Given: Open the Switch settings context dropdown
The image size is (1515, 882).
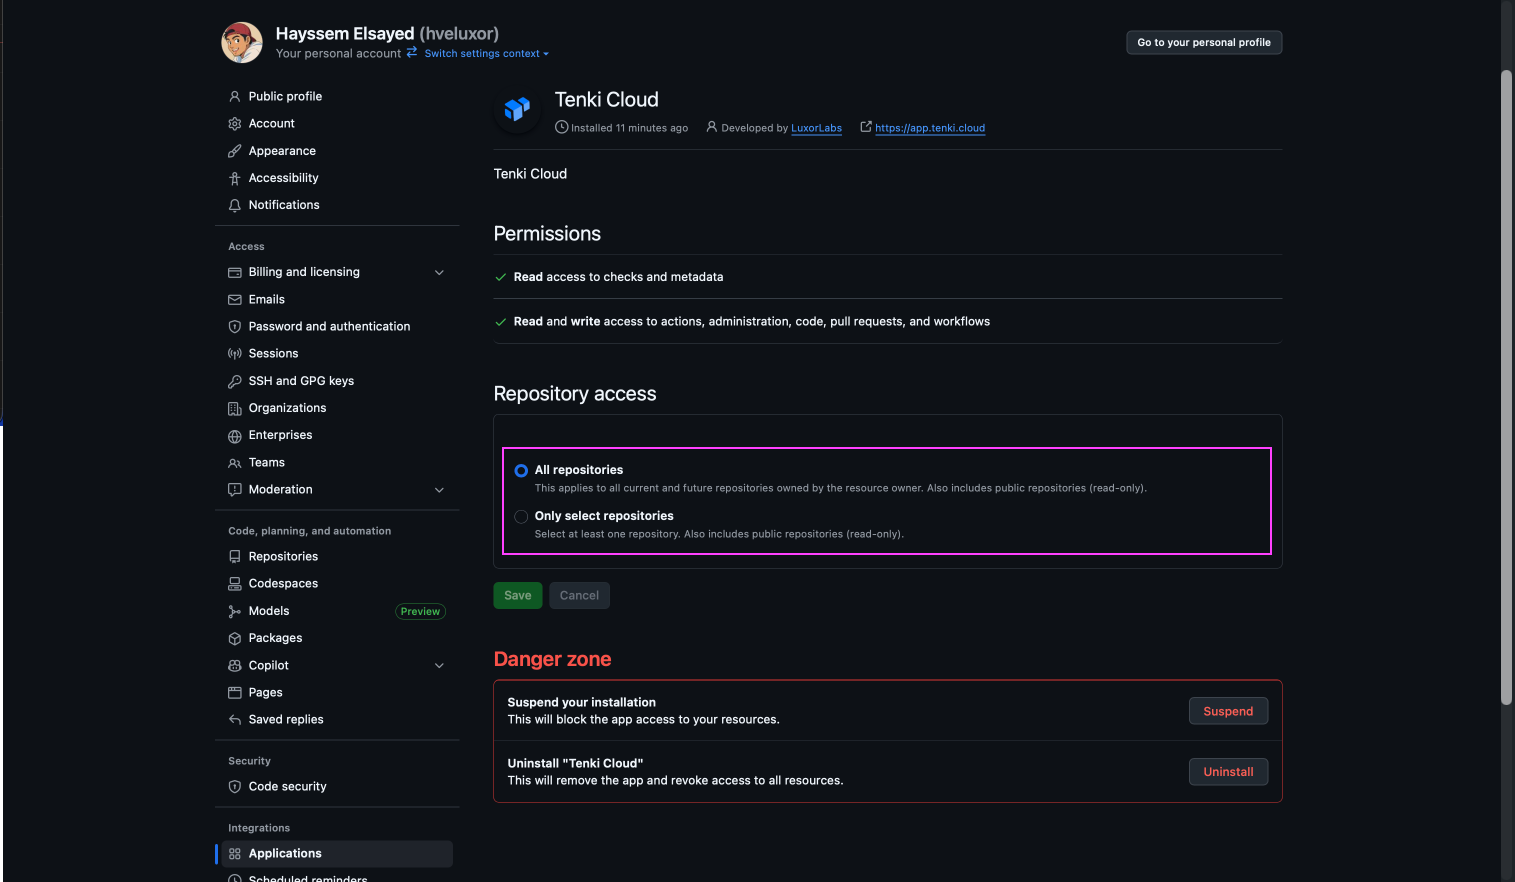Looking at the screenshot, I should (x=486, y=54).
